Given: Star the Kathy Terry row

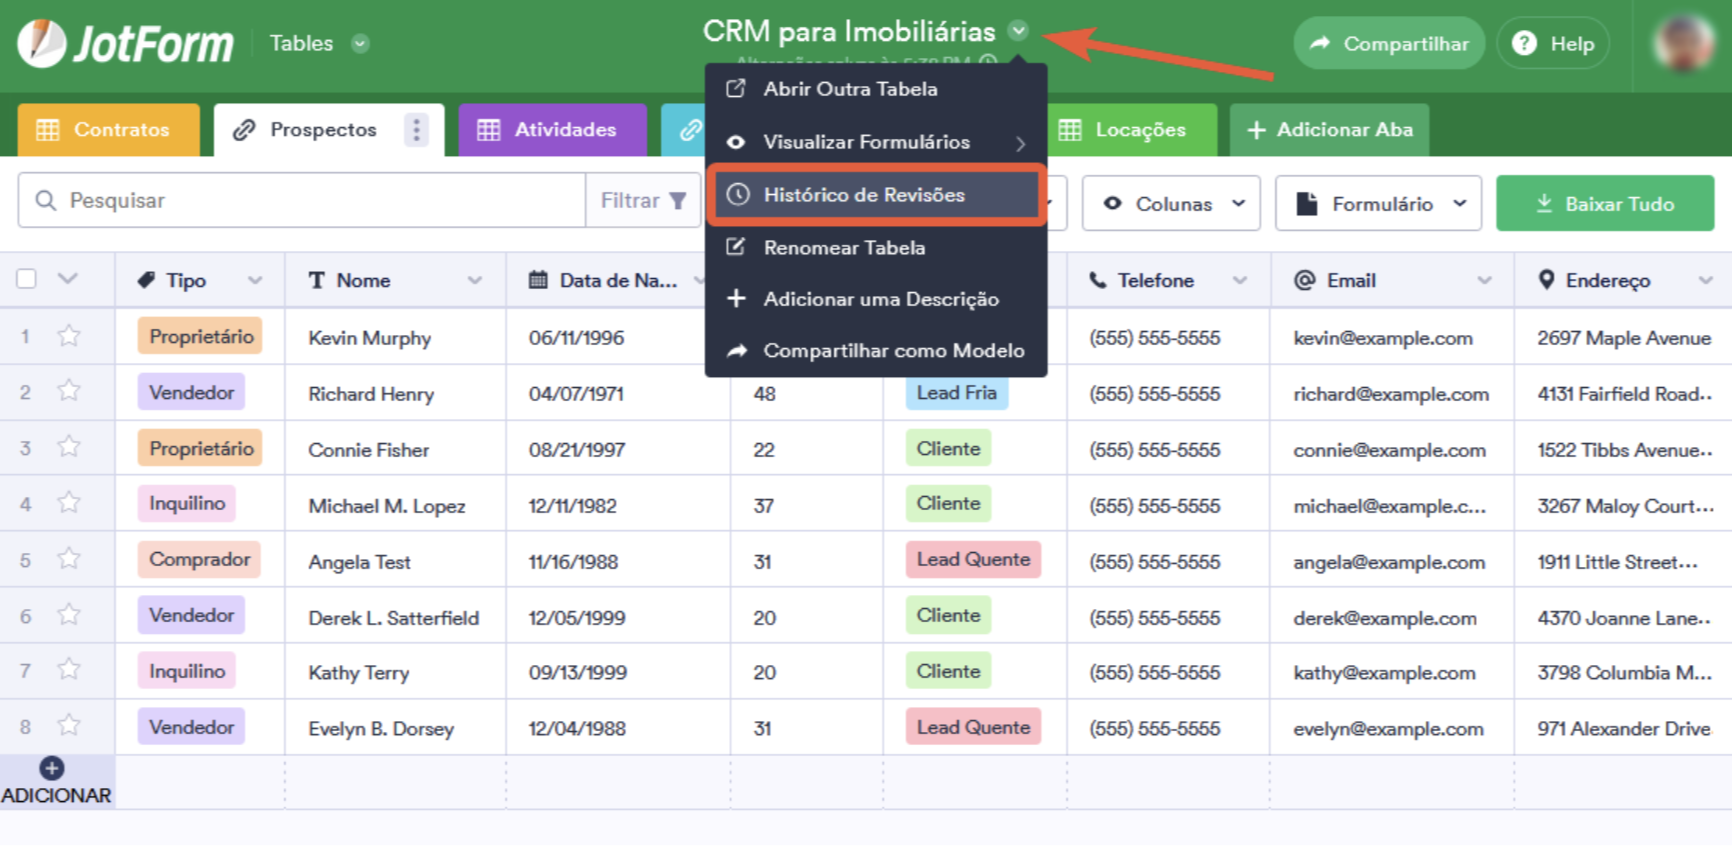Looking at the screenshot, I should pos(69,670).
